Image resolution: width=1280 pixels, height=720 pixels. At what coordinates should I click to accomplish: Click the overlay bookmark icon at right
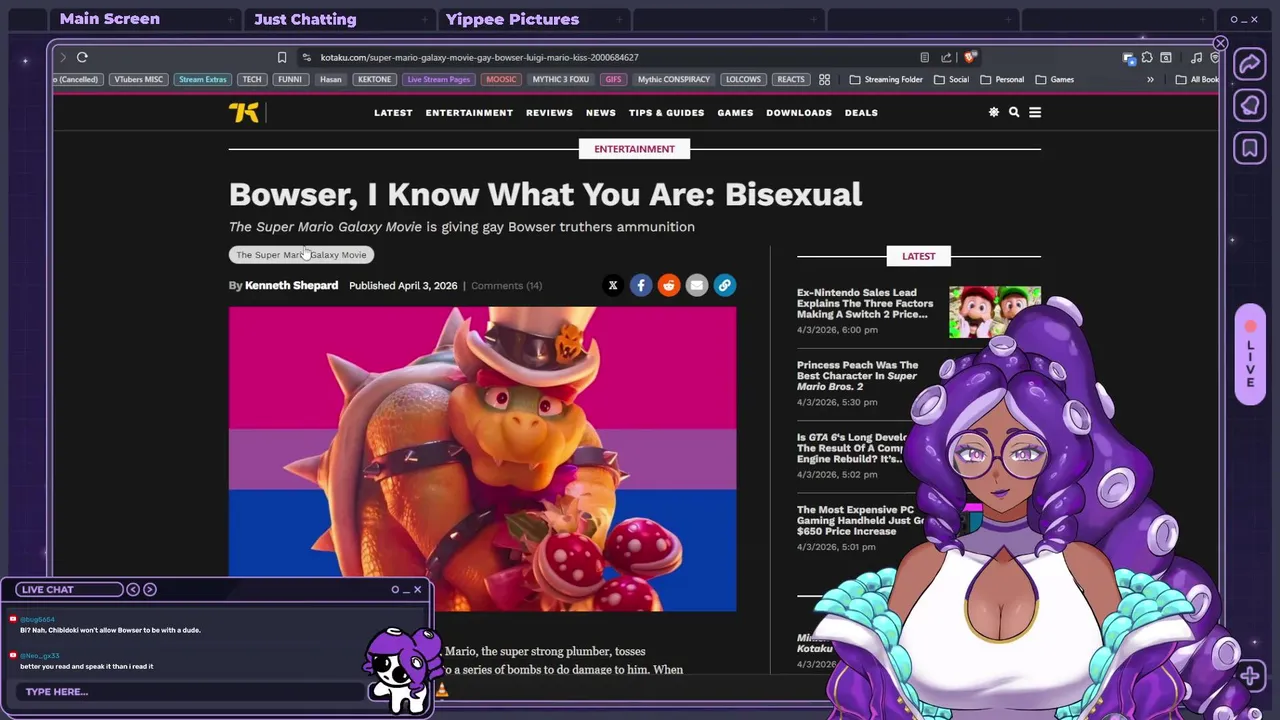point(1250,149)
